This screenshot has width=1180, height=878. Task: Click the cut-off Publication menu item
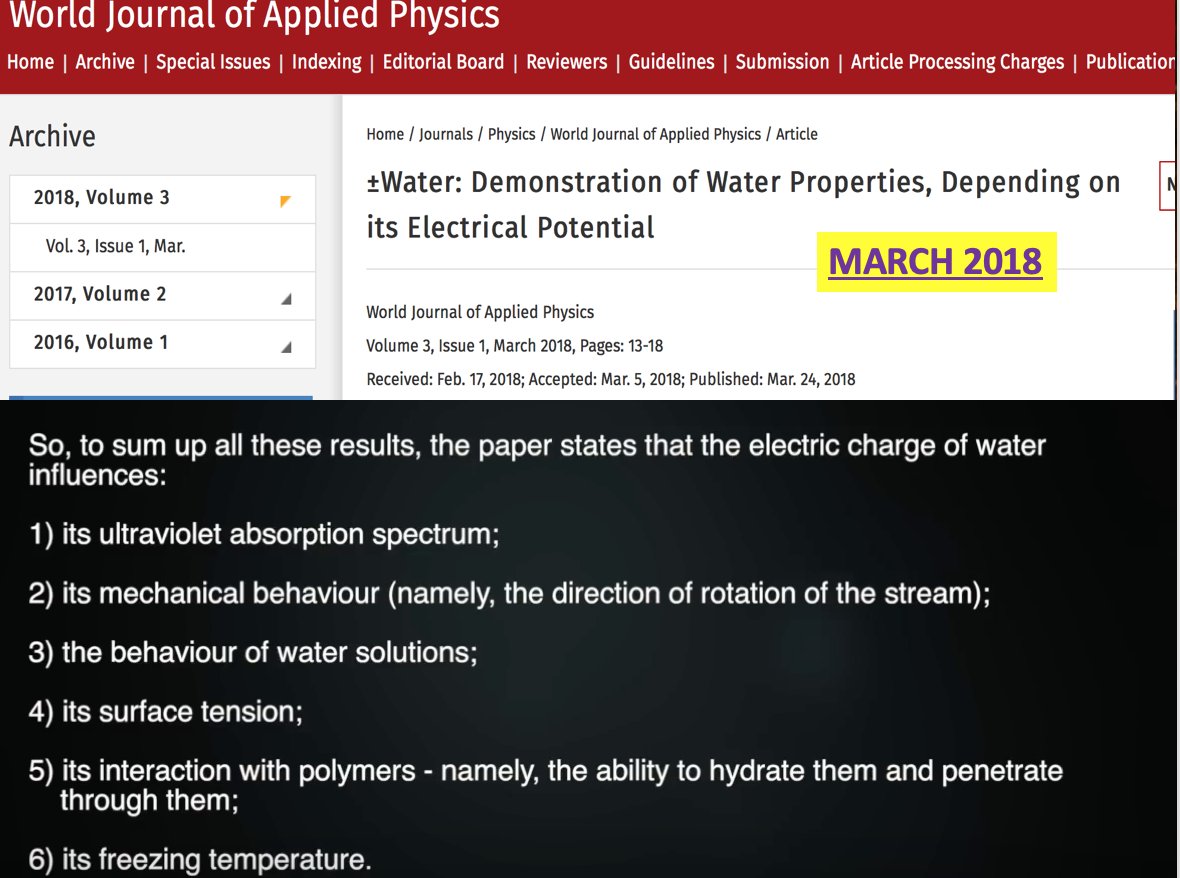click(1130, 62)
